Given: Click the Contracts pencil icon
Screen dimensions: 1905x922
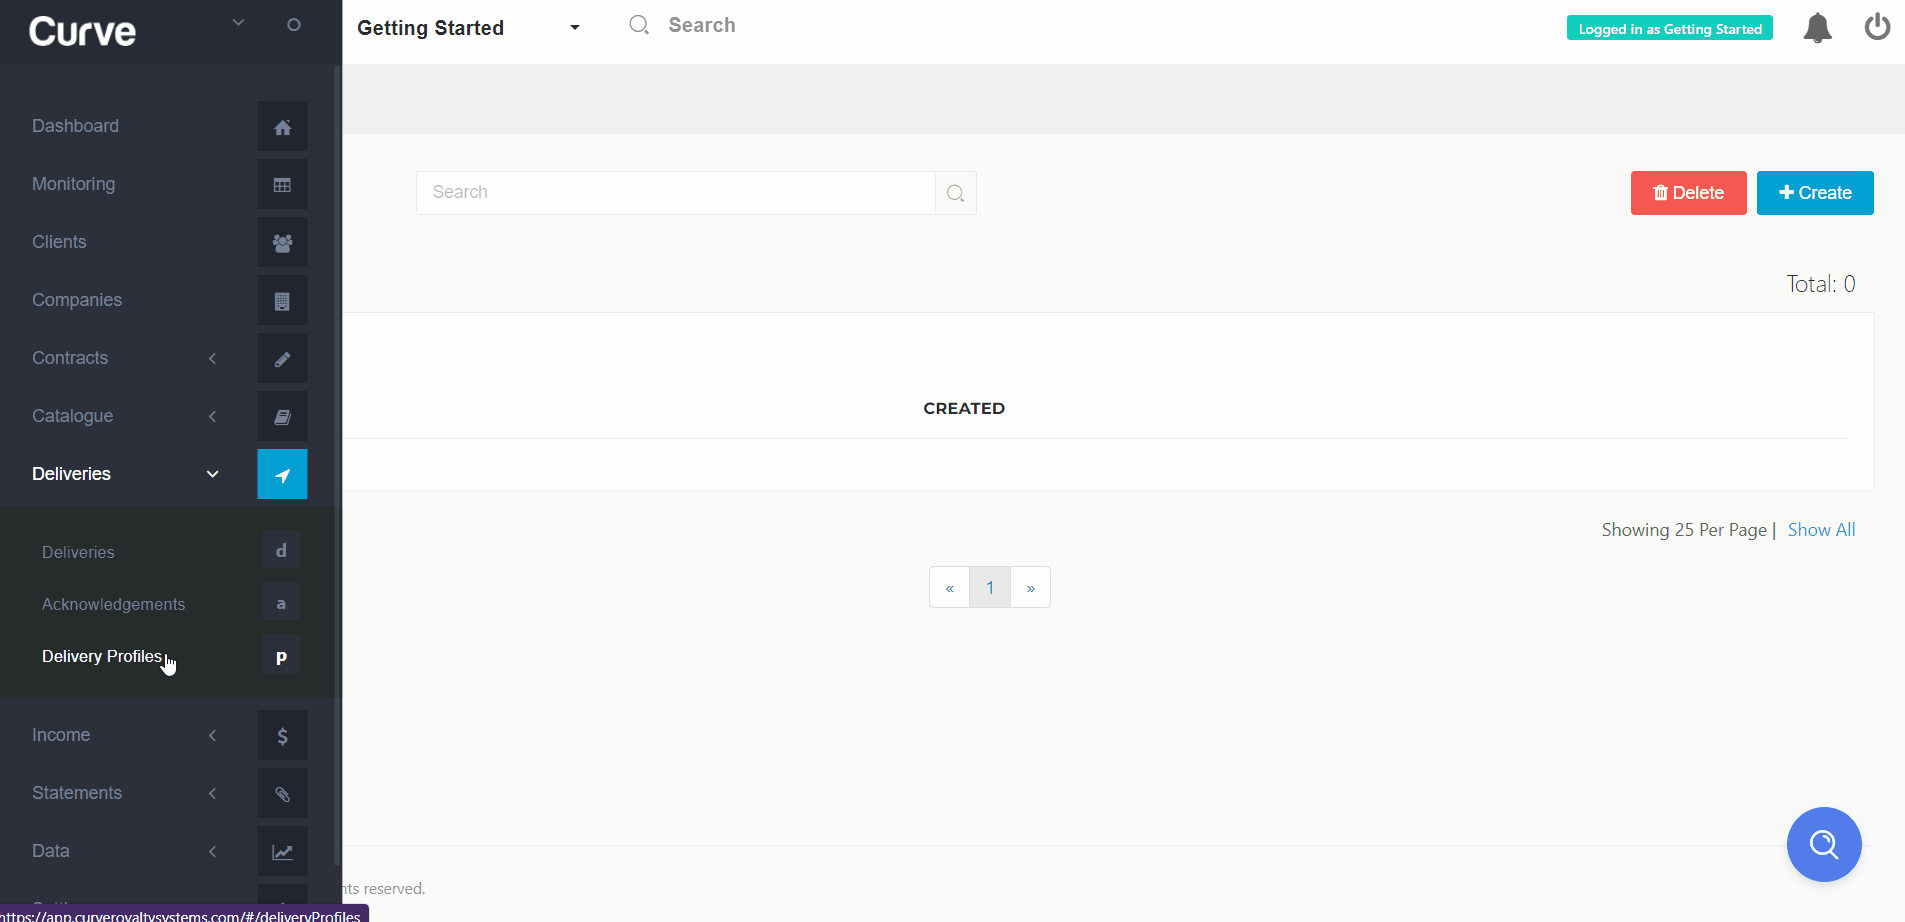Looking at the screenshot, I should click(282, 358).
